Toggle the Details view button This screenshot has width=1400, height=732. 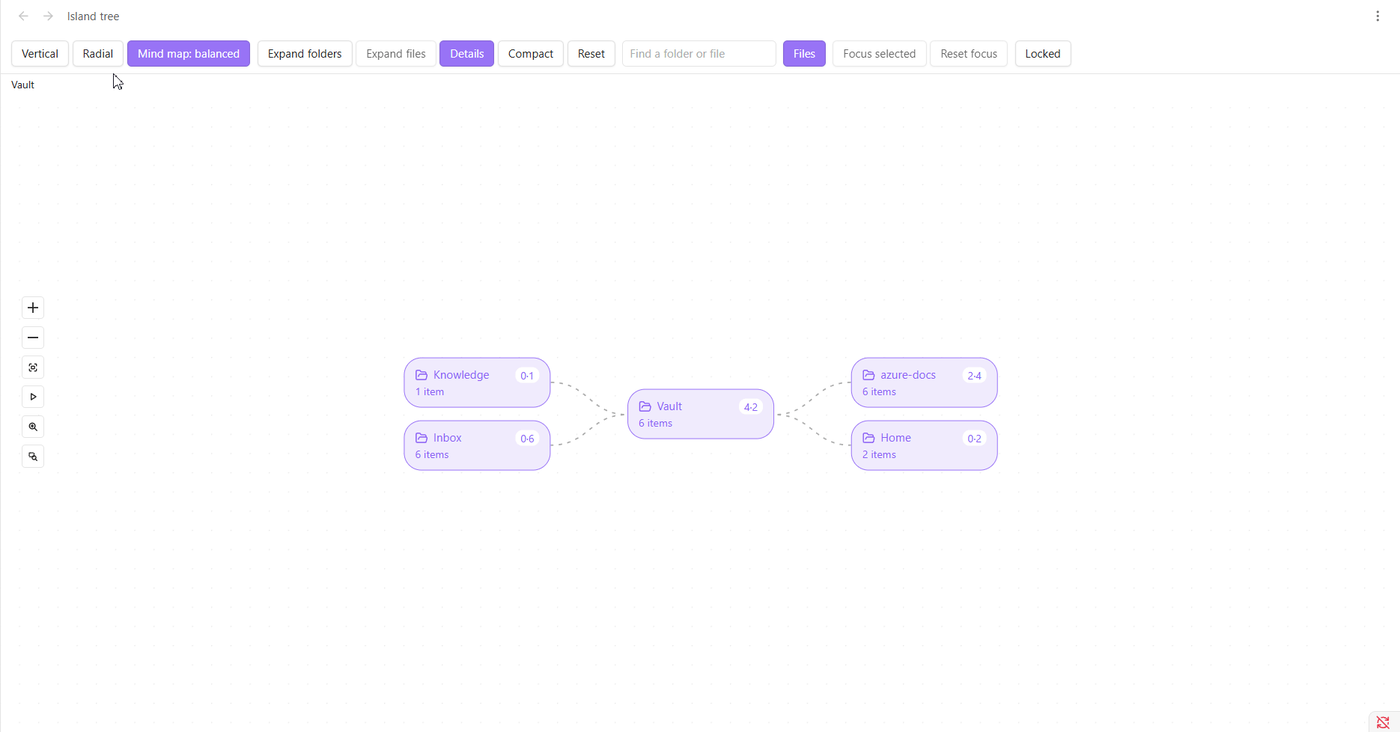pos(467,54)
